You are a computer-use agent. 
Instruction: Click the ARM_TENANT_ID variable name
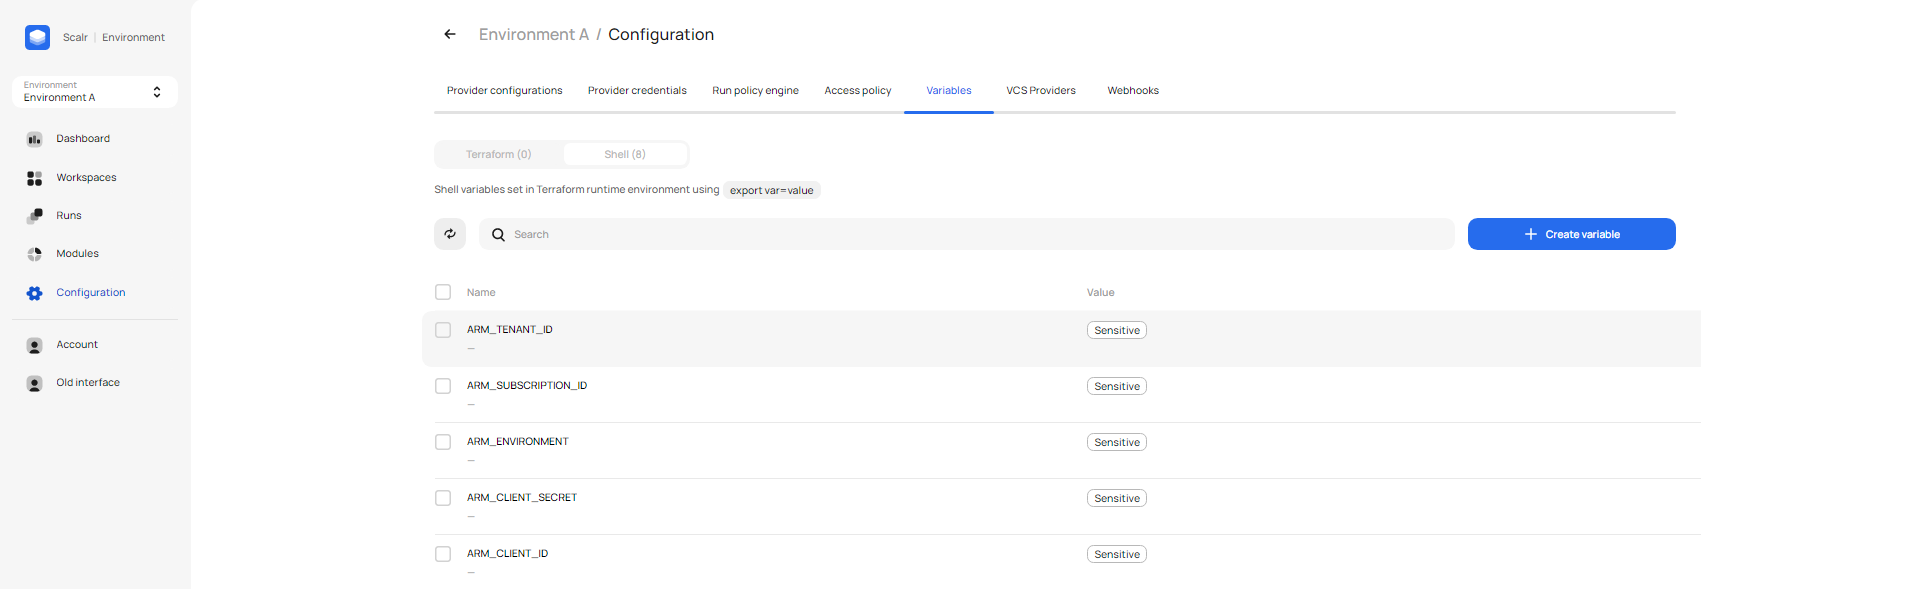(510, 330)
